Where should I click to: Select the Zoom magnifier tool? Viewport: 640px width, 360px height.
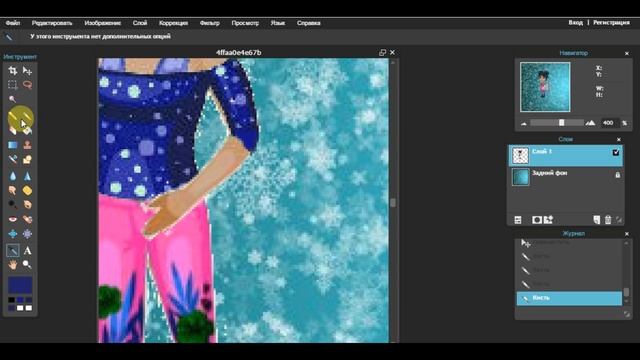[27, 265]
